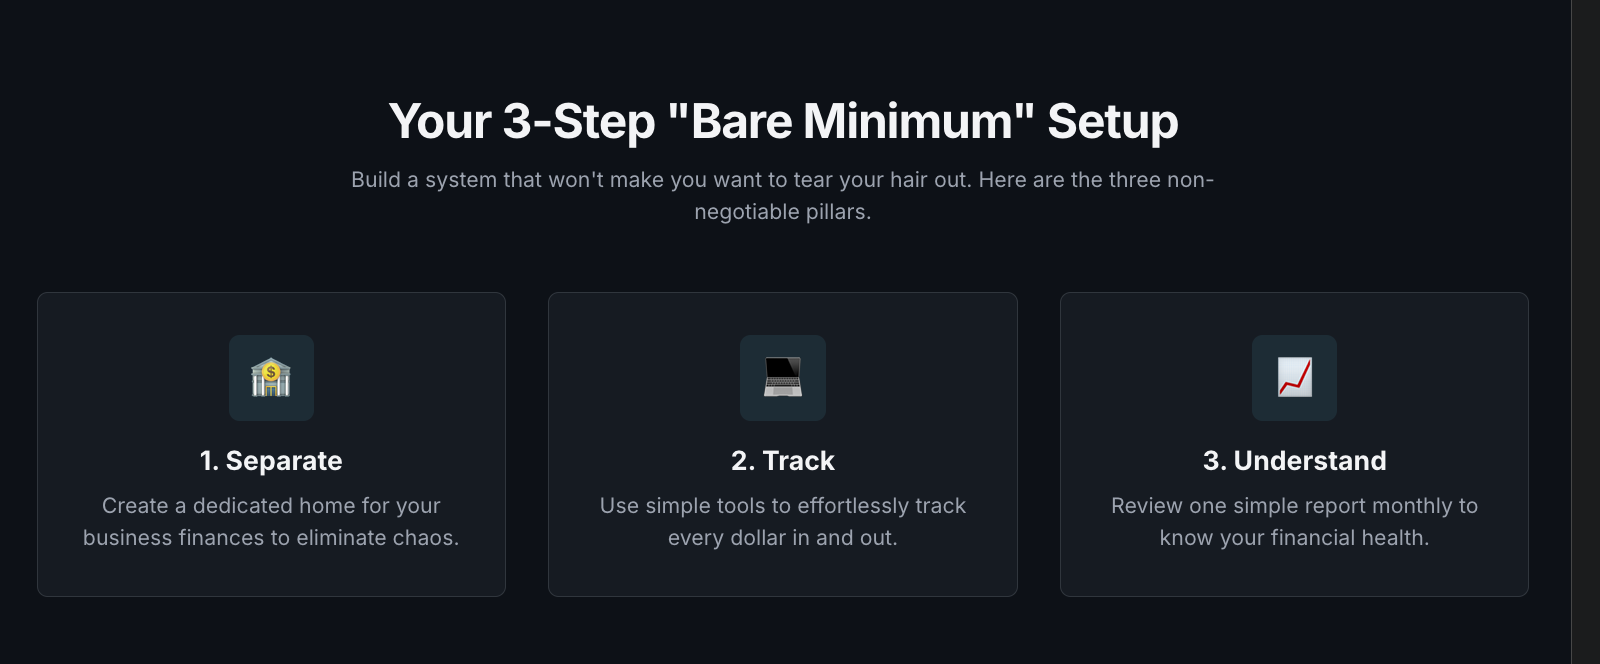This screenshot has width=1600, height=664.
Task: Select the '1. Separate' heading
Action: click(x=271, y=461)
